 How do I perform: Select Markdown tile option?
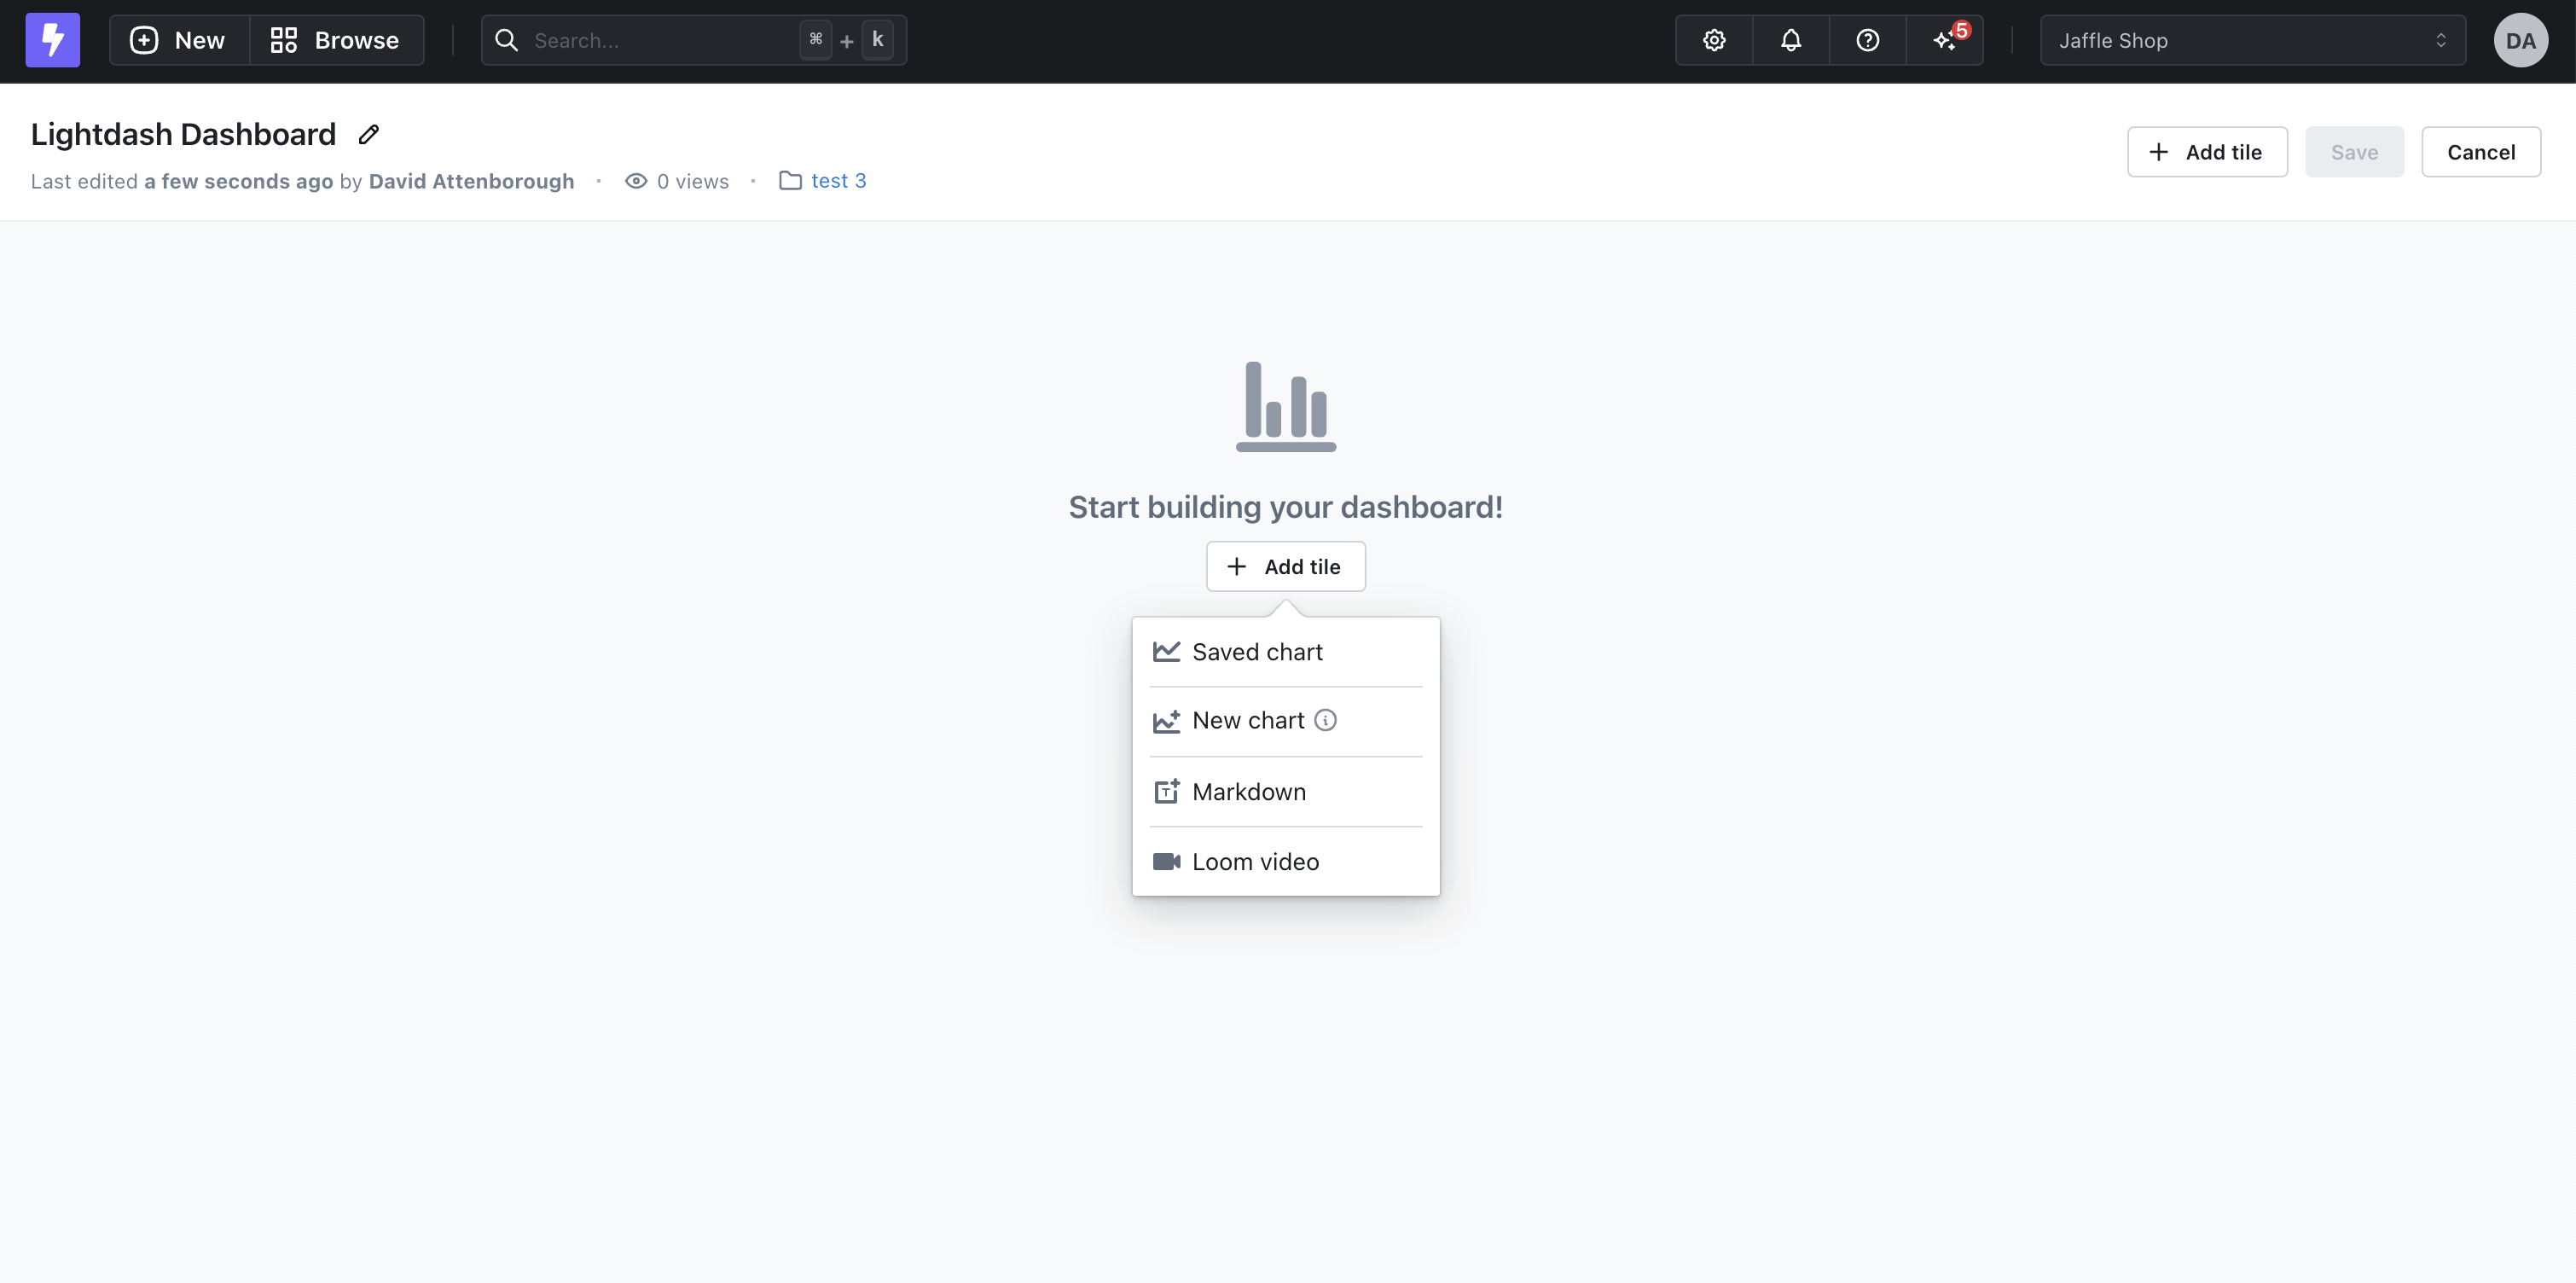click(x=1248, y=792)
